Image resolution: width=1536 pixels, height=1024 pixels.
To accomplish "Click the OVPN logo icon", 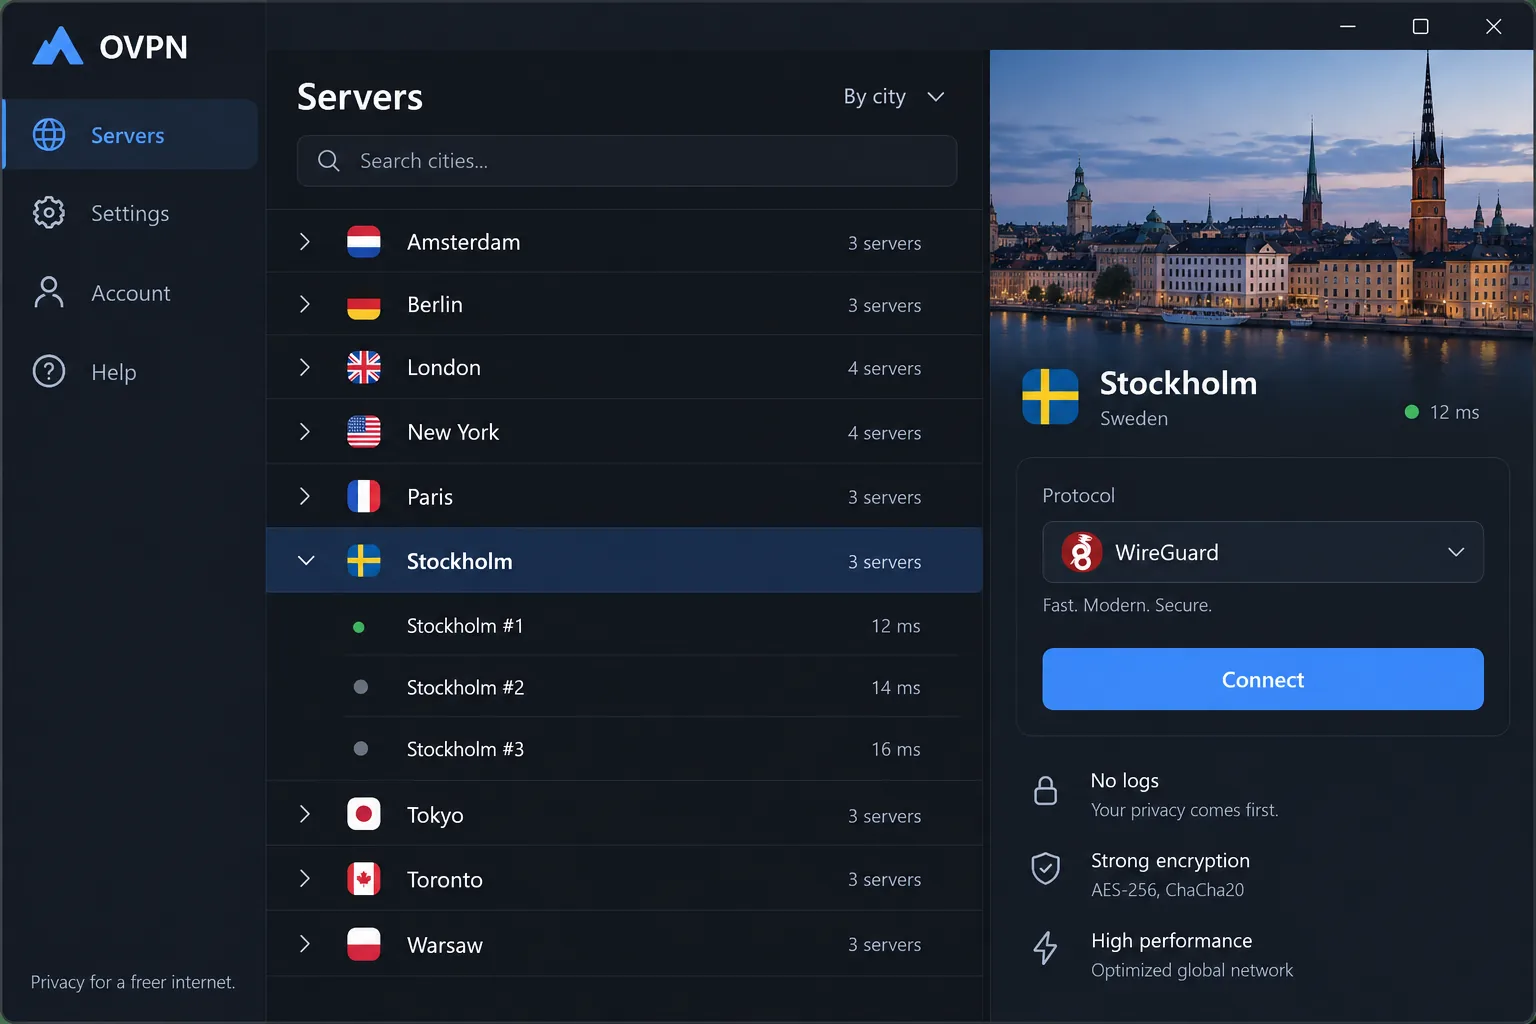I will pos(57,46).
